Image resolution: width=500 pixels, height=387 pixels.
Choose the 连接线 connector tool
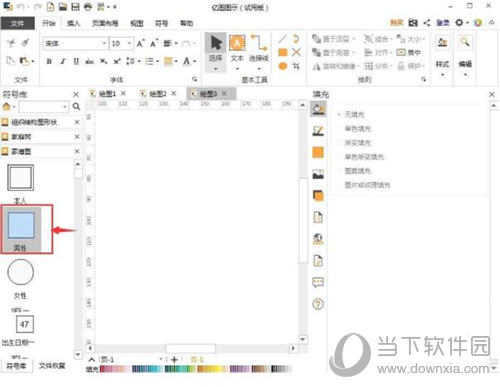259,52
